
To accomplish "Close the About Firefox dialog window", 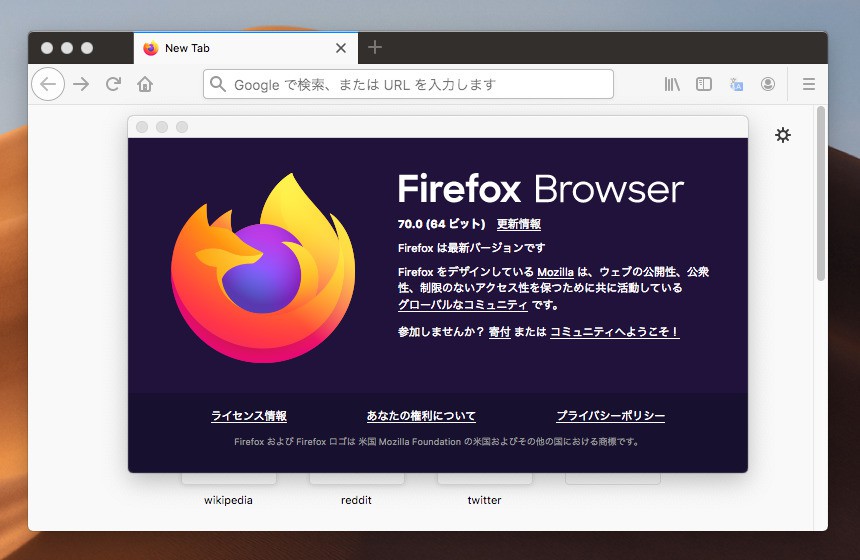I will click(x=142, y=127).
